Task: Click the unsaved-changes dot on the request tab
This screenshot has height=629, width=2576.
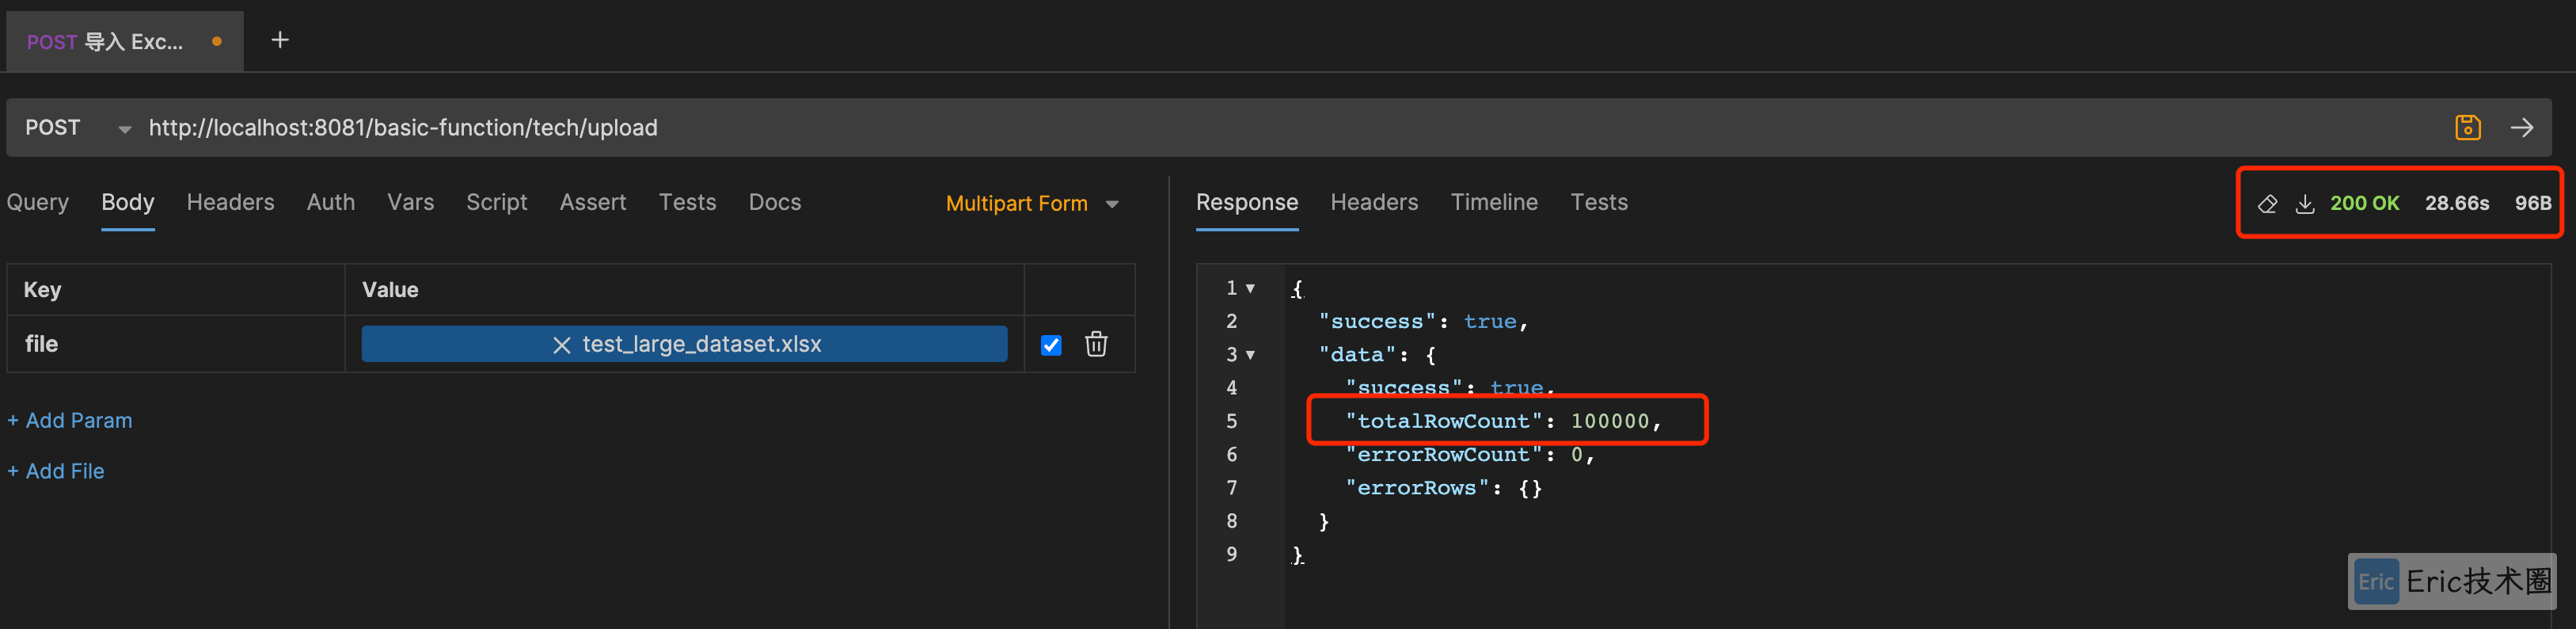Action: (x=216, y=42)
